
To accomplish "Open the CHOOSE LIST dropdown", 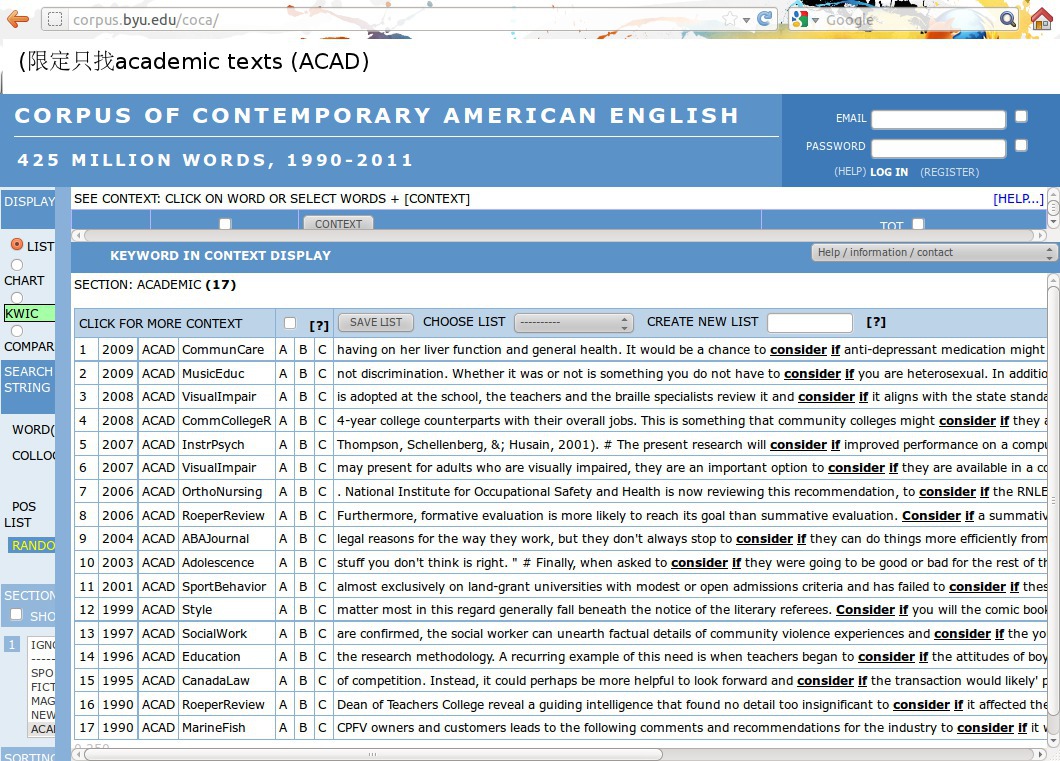I will [x=573, y=322].
